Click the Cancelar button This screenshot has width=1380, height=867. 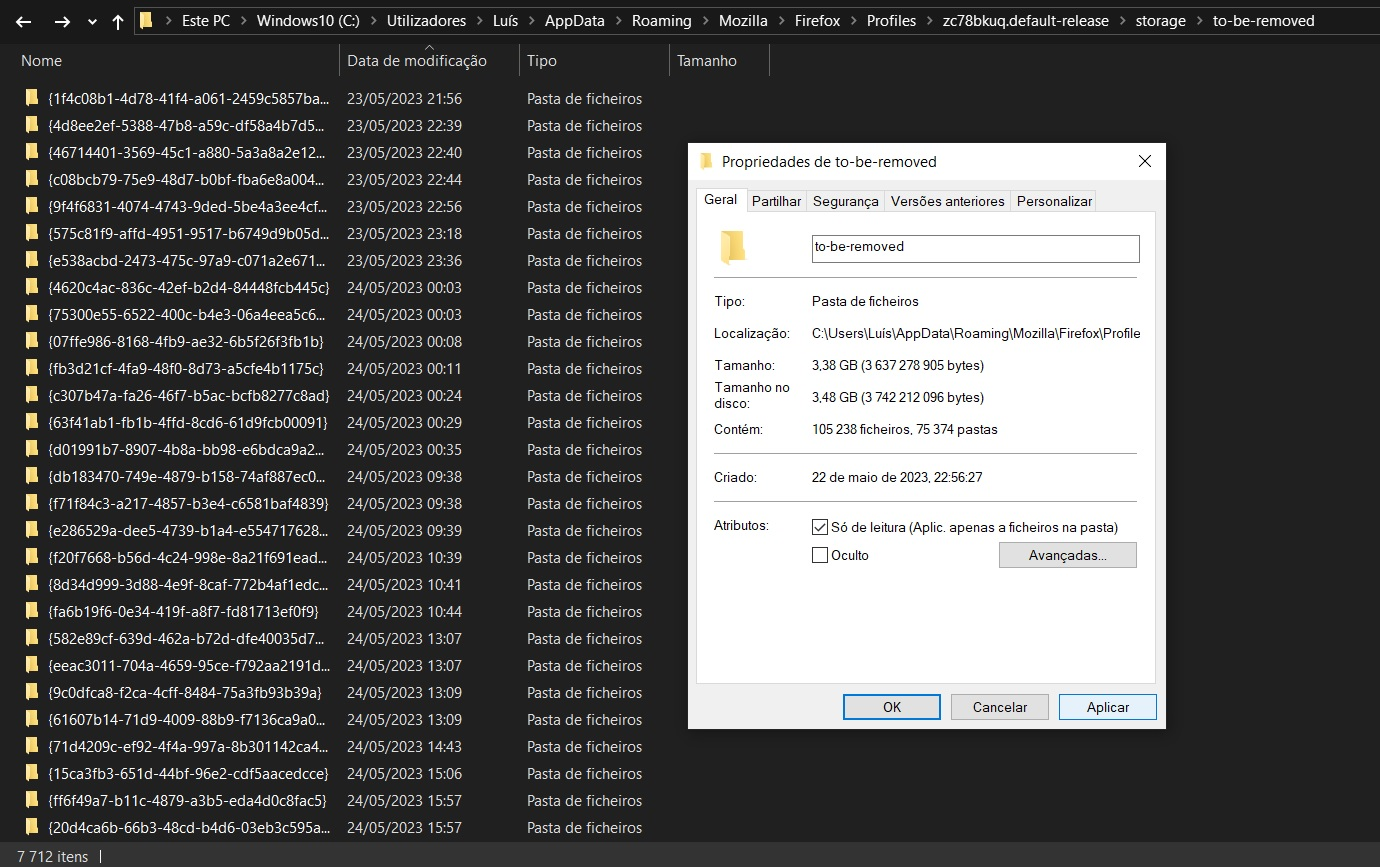pyautogui.click(x=1000, y=707)
